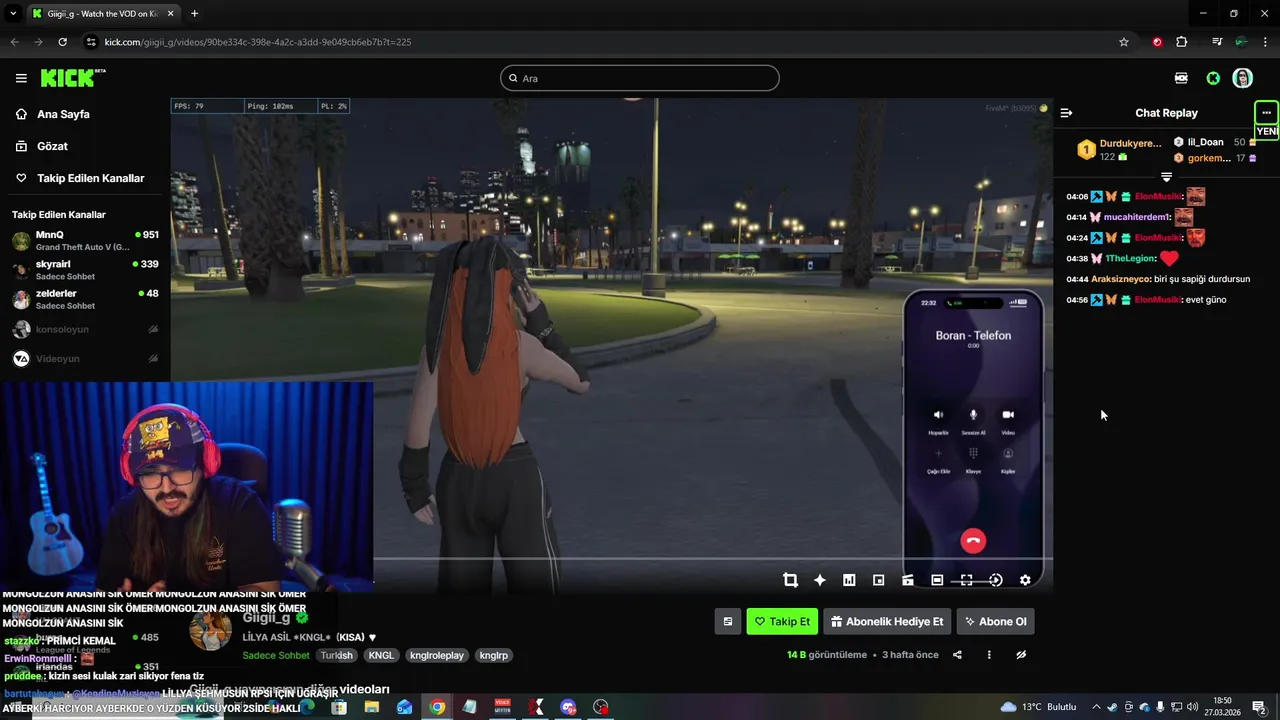Screen dimensions: 1280x720
Task: Click the kngIroleplay tag
Action: pos(437,655)
